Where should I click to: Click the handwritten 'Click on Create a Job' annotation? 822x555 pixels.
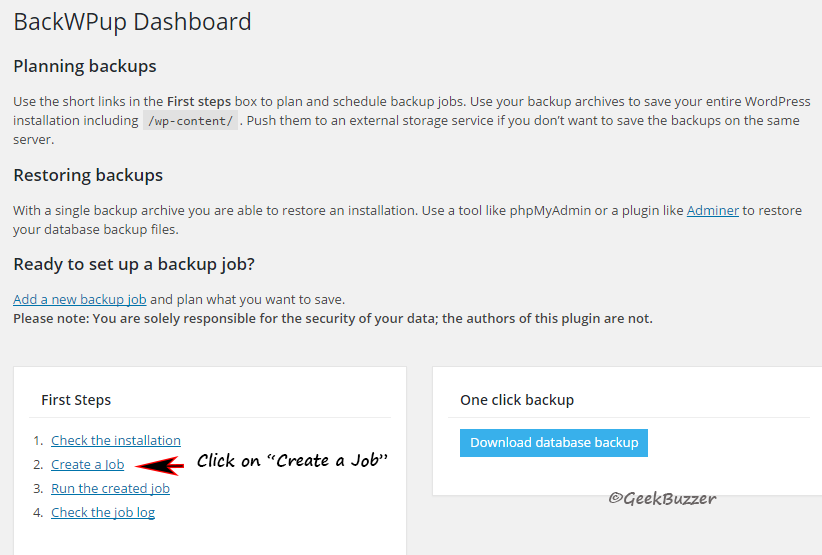click(x=292, y=461)
